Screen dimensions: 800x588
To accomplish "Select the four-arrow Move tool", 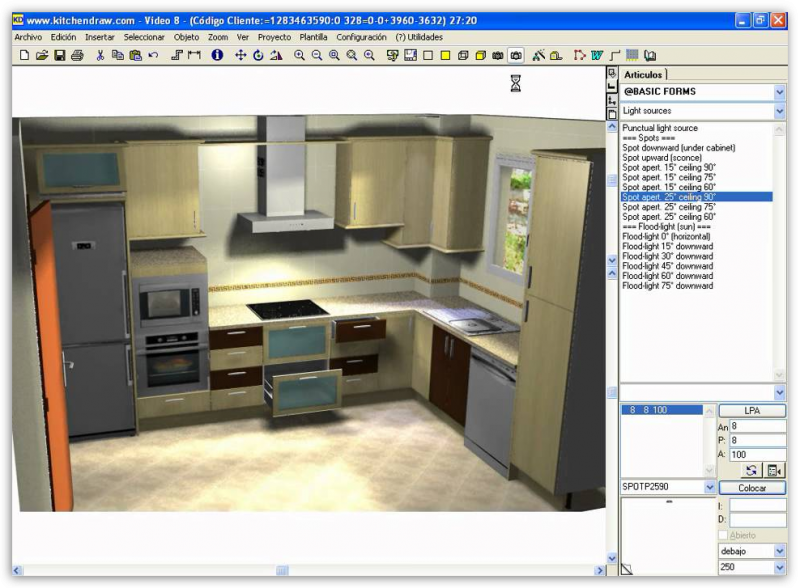I will click(x=241, y=56).
